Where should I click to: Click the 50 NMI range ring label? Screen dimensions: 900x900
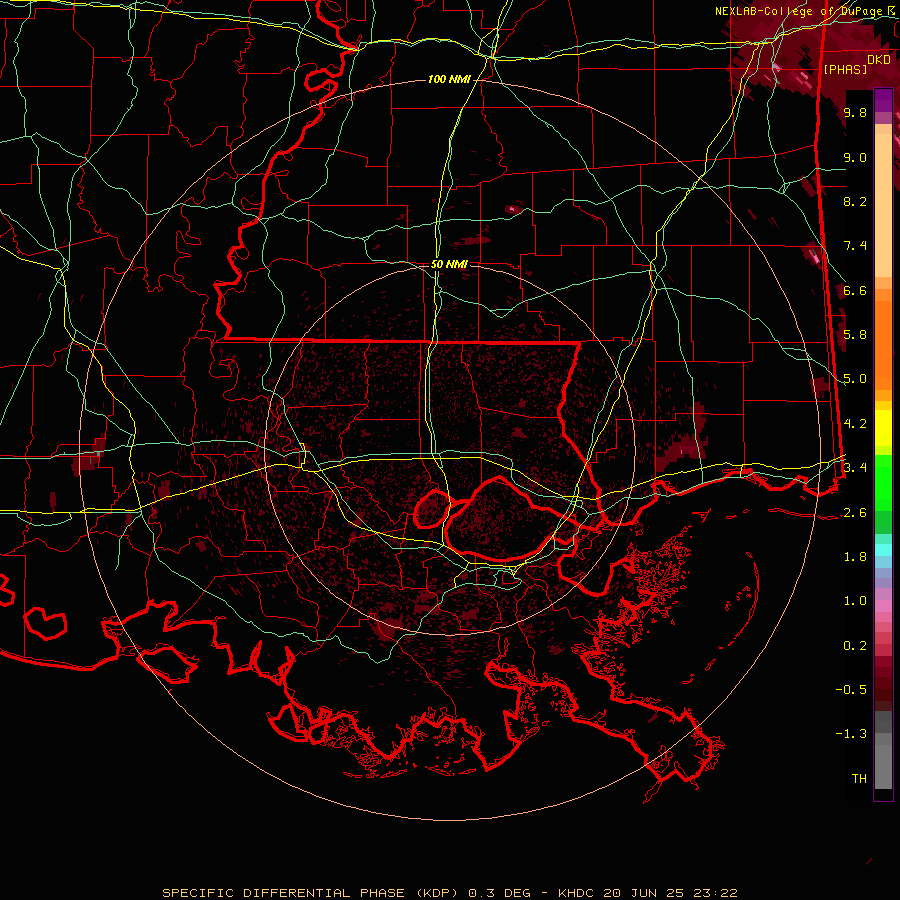coord(449,264)
